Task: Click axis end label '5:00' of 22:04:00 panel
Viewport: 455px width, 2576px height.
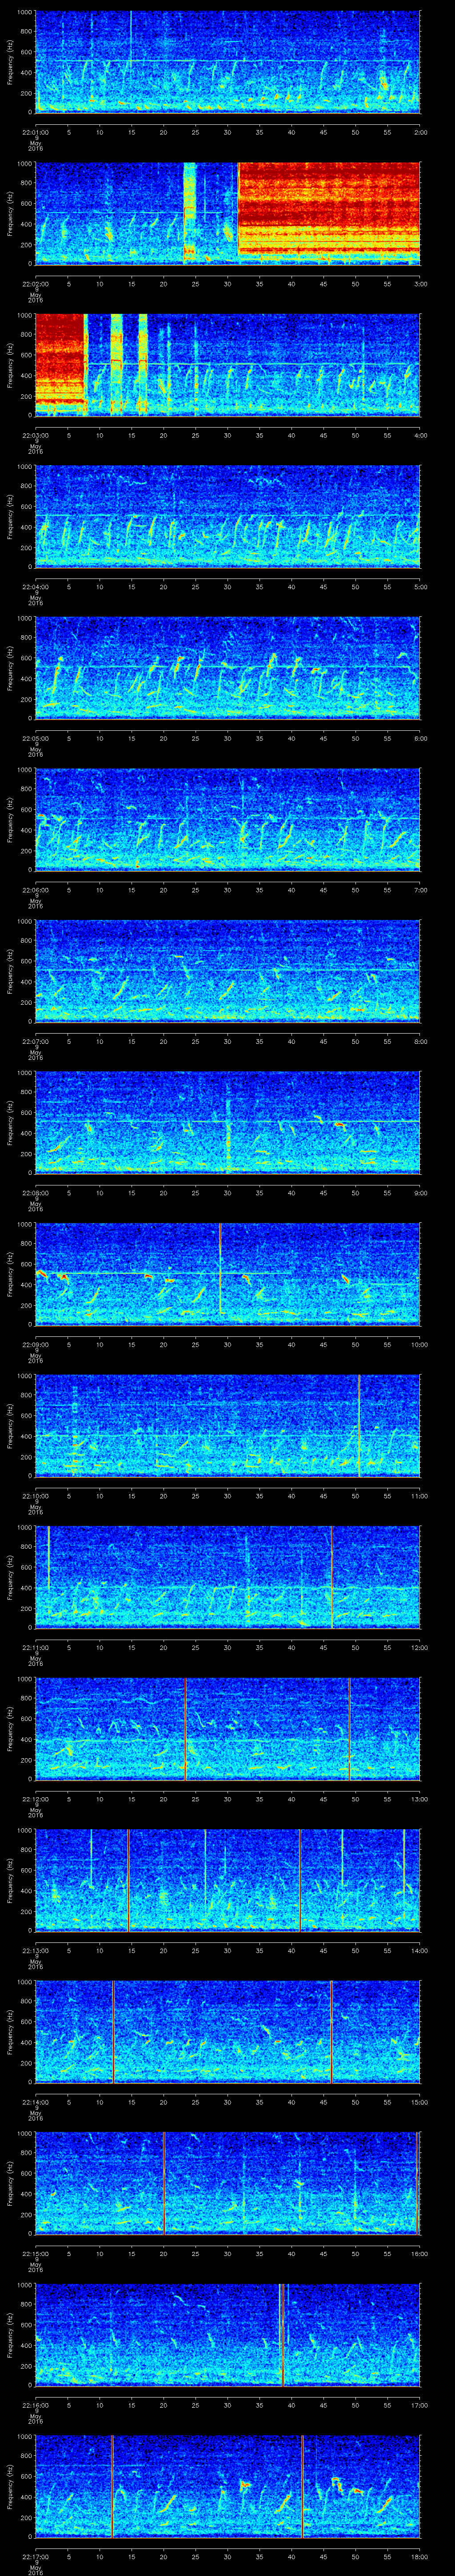Action: pos(420,586)
